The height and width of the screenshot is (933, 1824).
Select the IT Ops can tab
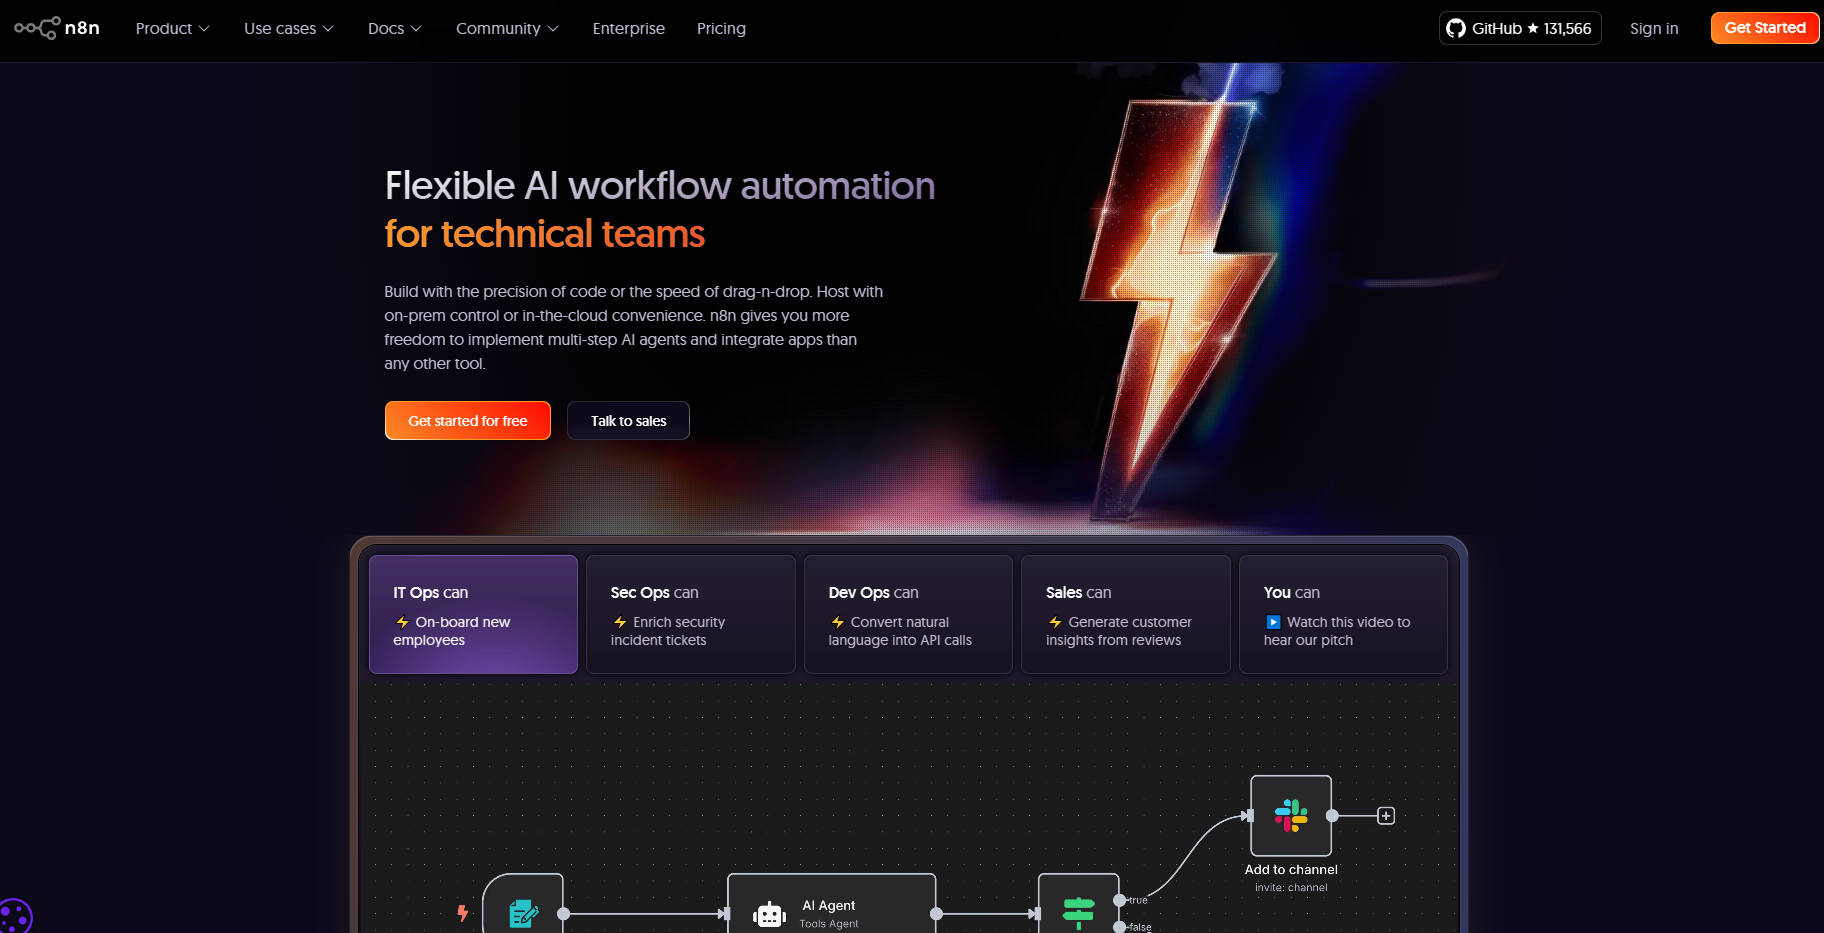(473, 614)
